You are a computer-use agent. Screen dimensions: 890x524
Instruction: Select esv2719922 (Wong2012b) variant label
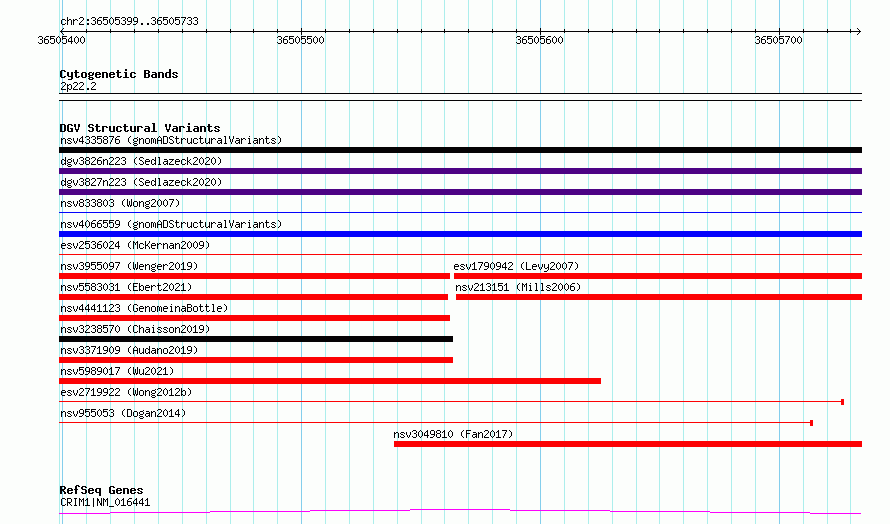pos(126,392)
